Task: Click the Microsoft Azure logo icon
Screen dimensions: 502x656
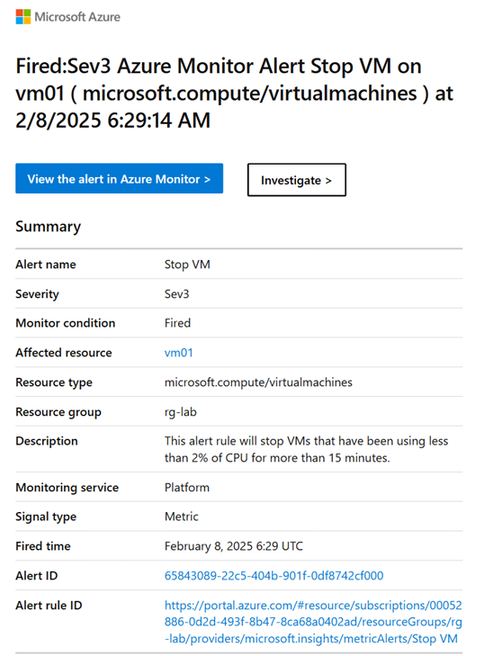Action: tap(23, 17)
